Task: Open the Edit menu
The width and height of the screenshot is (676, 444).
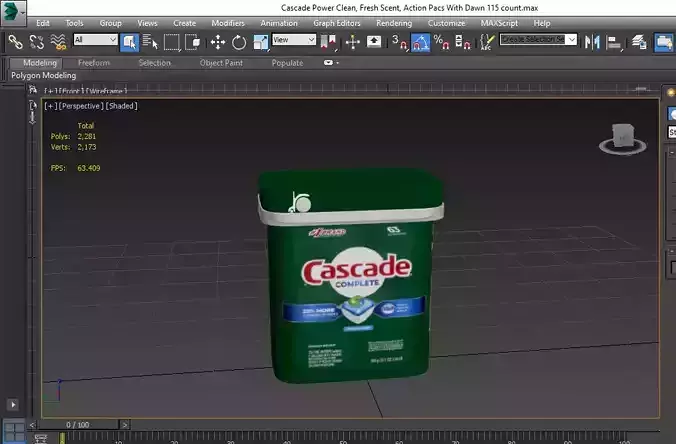Action: pos(43,23)
